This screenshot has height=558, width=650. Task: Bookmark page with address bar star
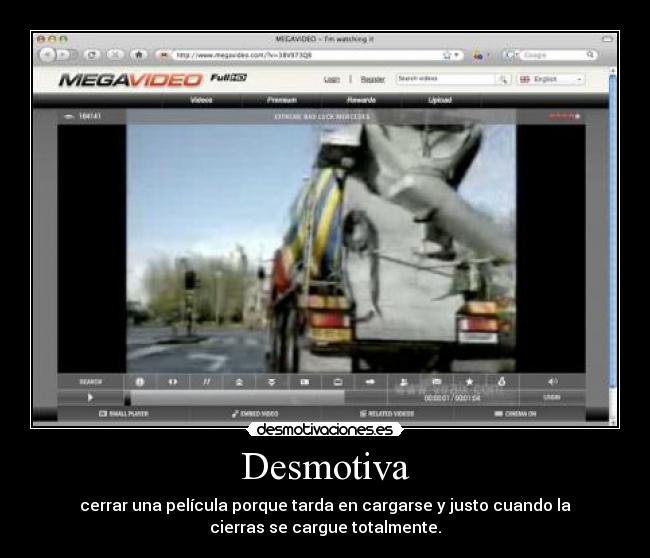(x=447, y=55)
